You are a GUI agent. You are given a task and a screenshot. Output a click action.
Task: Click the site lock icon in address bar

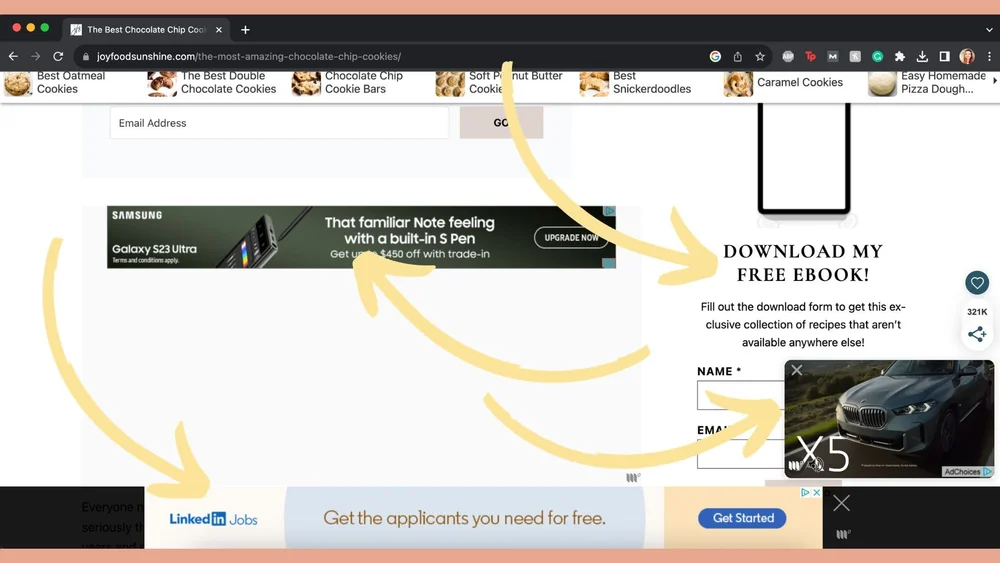pyautogui.click(x=86, y=56)
